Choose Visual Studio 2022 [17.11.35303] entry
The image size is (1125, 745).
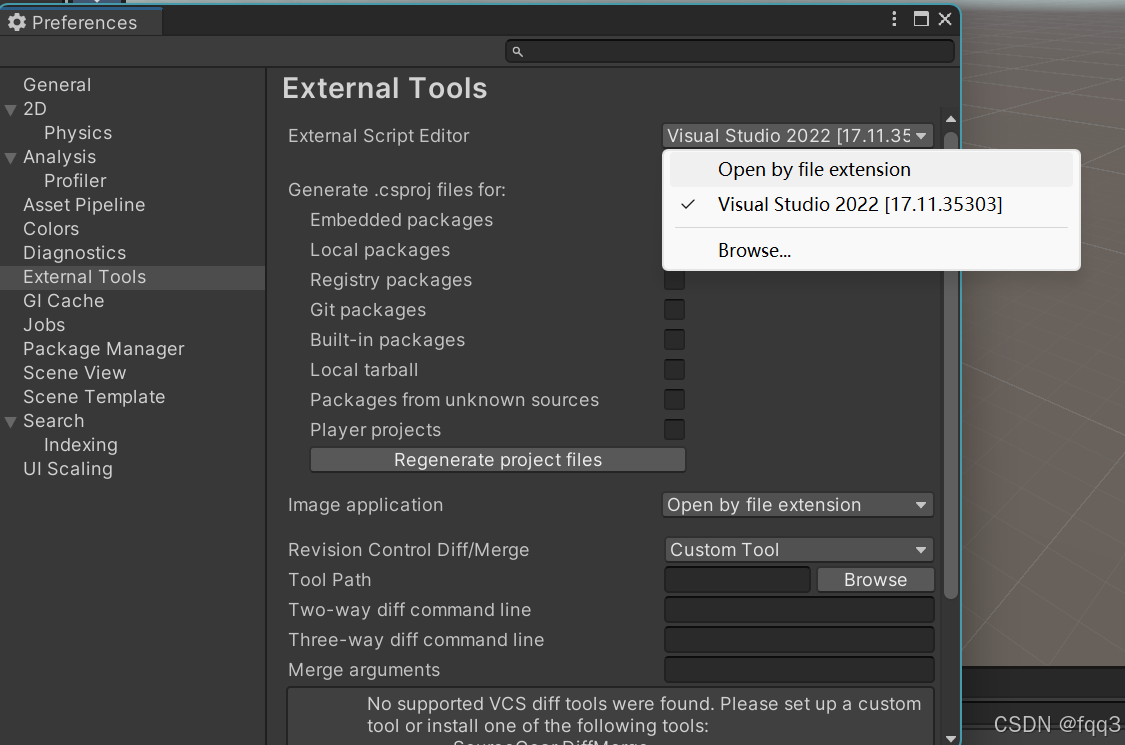point(871,205)
